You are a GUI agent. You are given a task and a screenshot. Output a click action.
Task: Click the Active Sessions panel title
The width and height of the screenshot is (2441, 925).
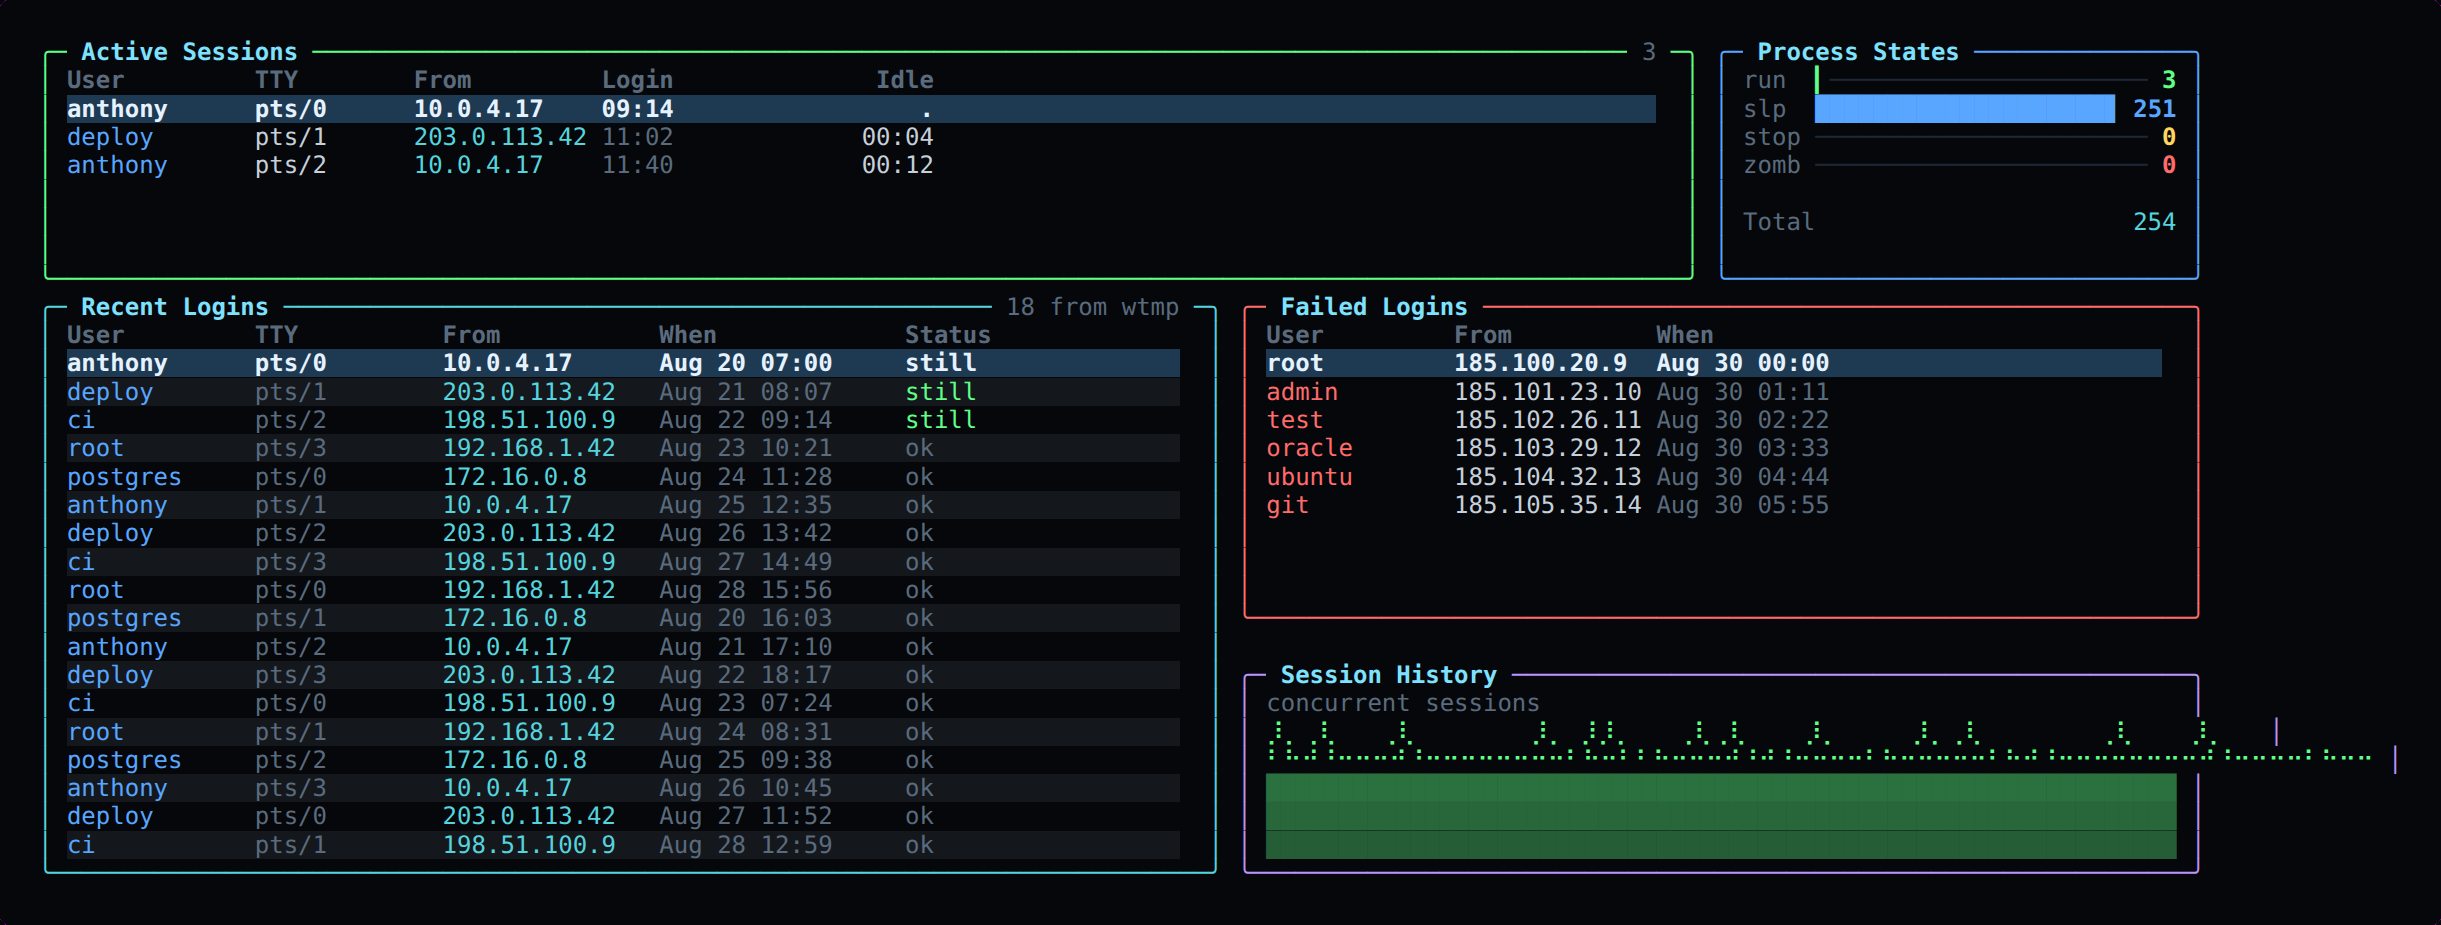(x=189, y=52)
